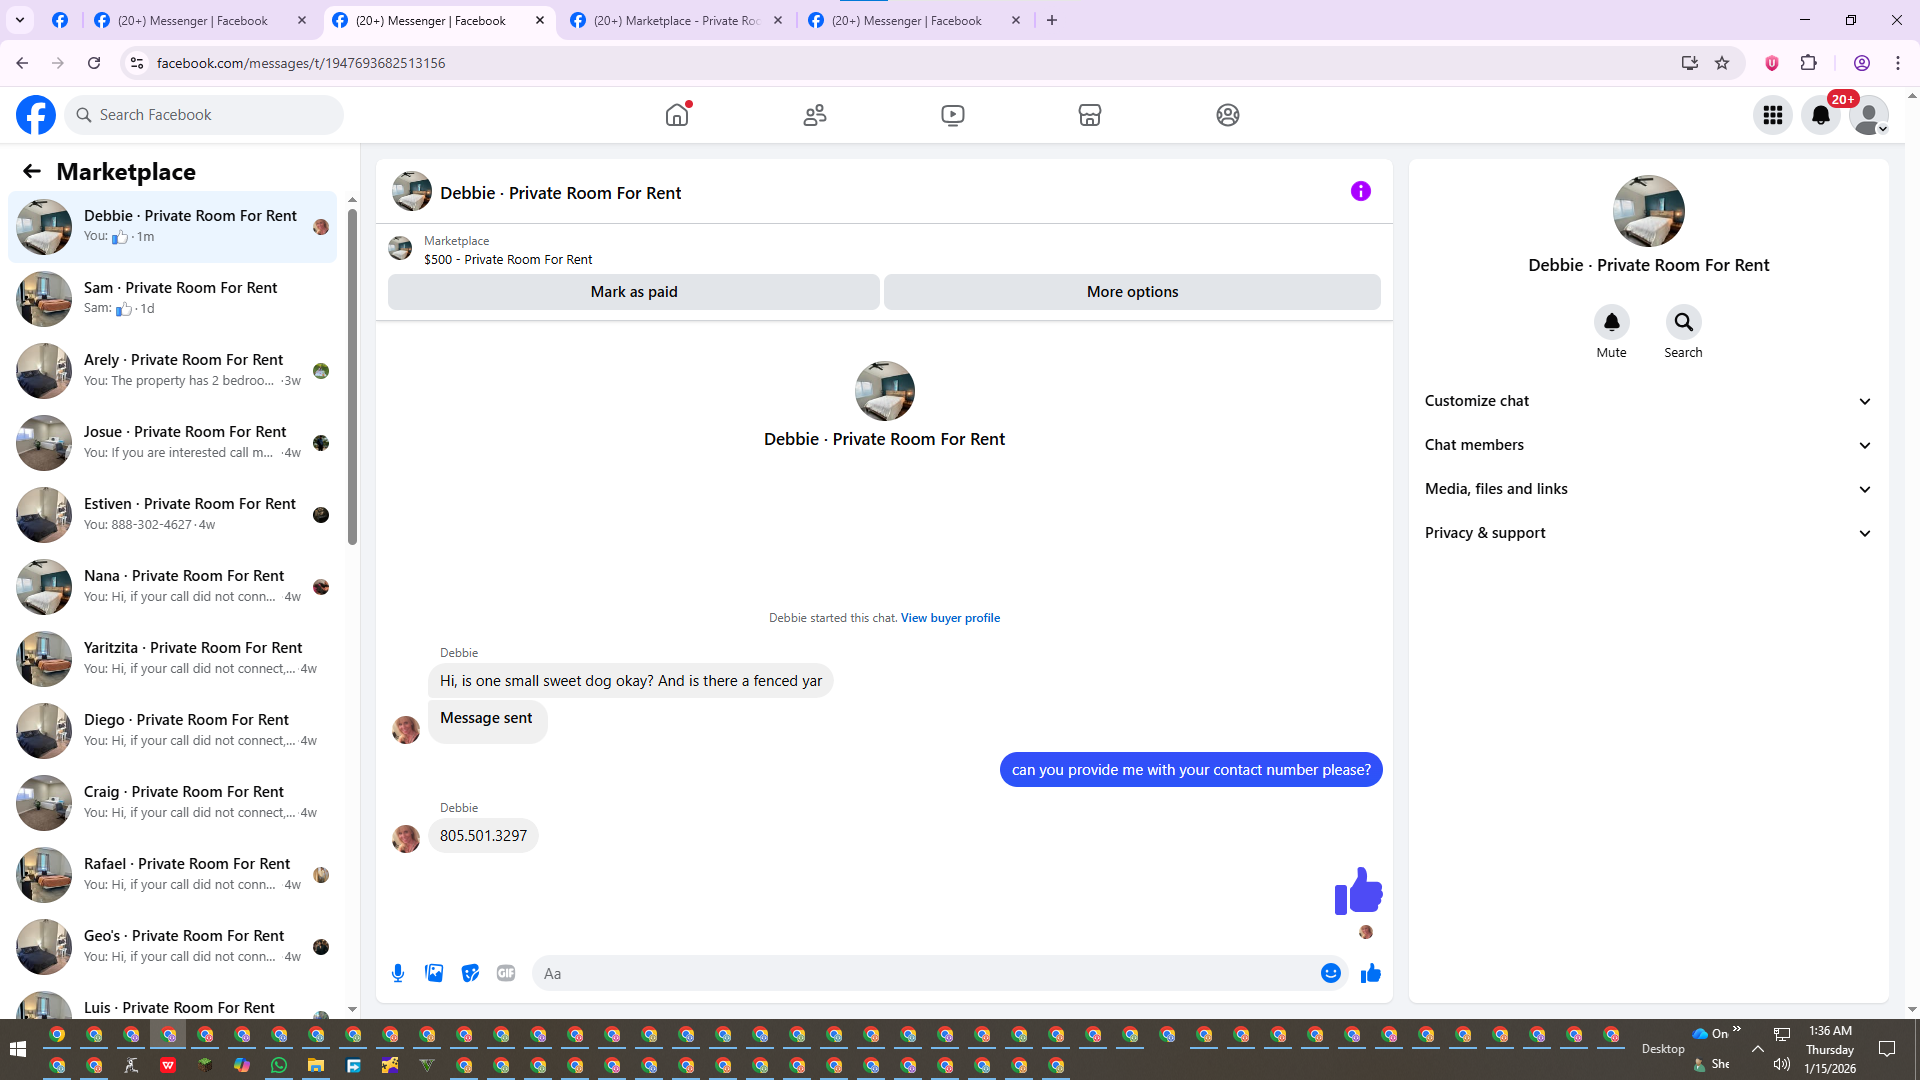Screen dimensions: 1920x1080
Task: Mute the conversation with Debbie
Action: click(x=1611, y=322)
